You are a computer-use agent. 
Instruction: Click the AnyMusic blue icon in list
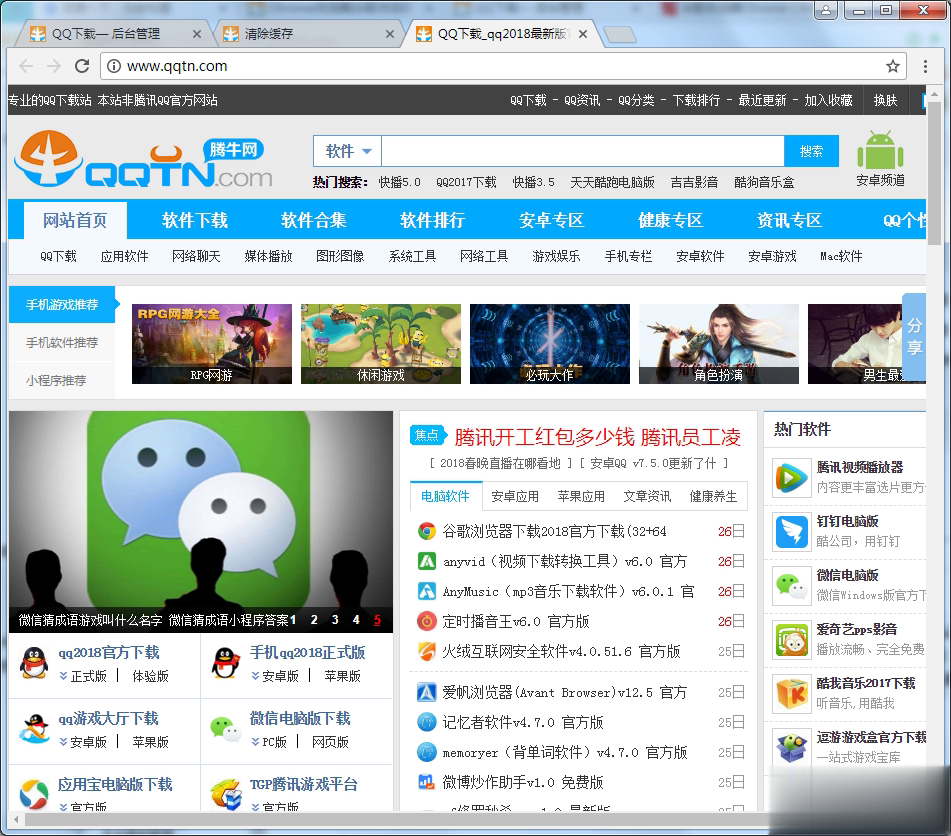click(x=427, y=591)
